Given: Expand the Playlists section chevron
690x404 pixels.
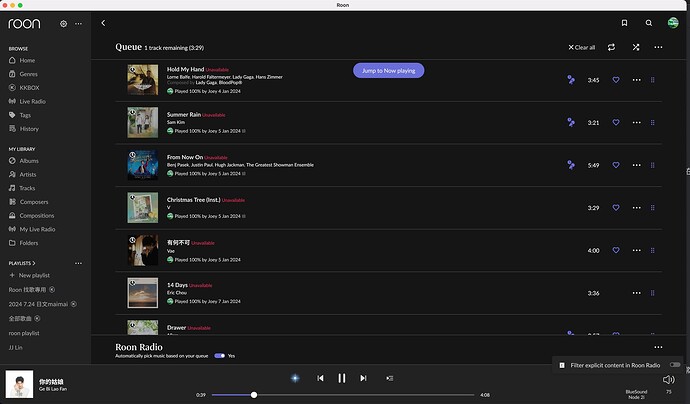Looking at the screenshot, I should tap(34, 263).
